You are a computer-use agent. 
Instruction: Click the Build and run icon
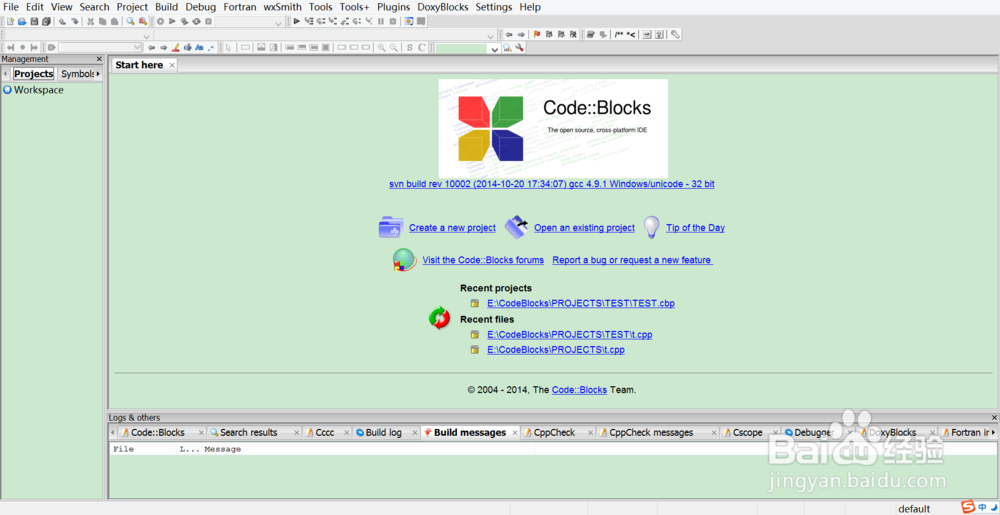tap(184, 21)
